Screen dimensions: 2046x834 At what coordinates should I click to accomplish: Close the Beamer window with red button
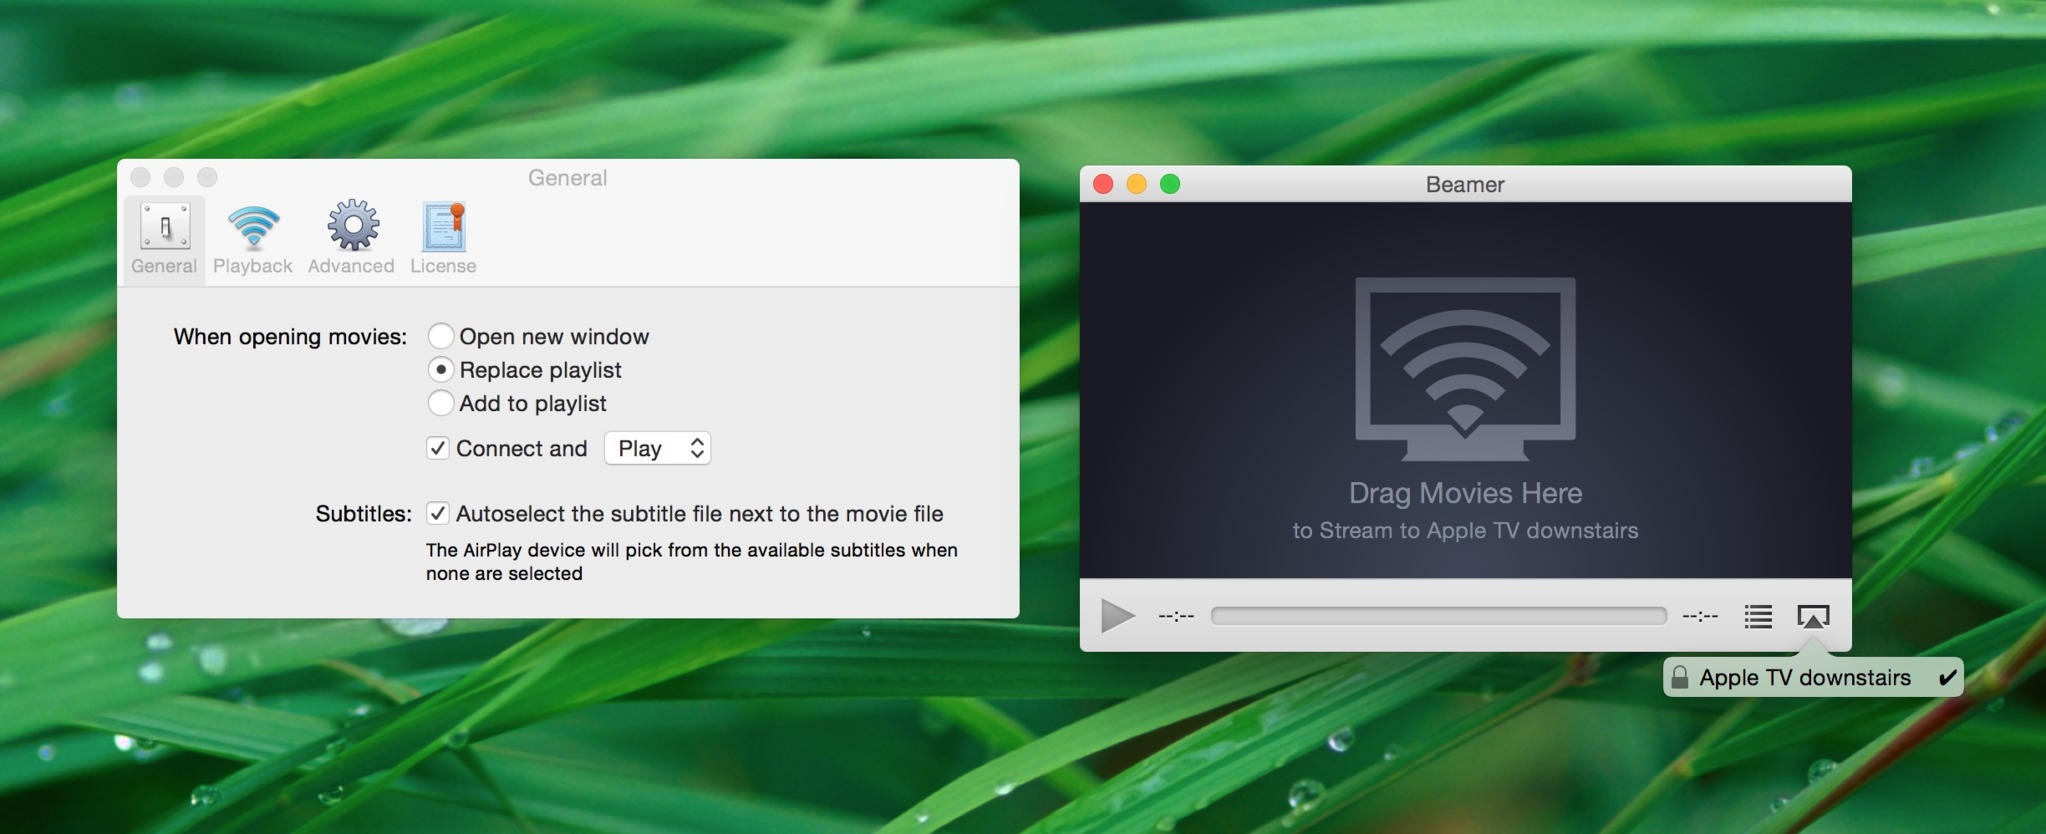1103,184
